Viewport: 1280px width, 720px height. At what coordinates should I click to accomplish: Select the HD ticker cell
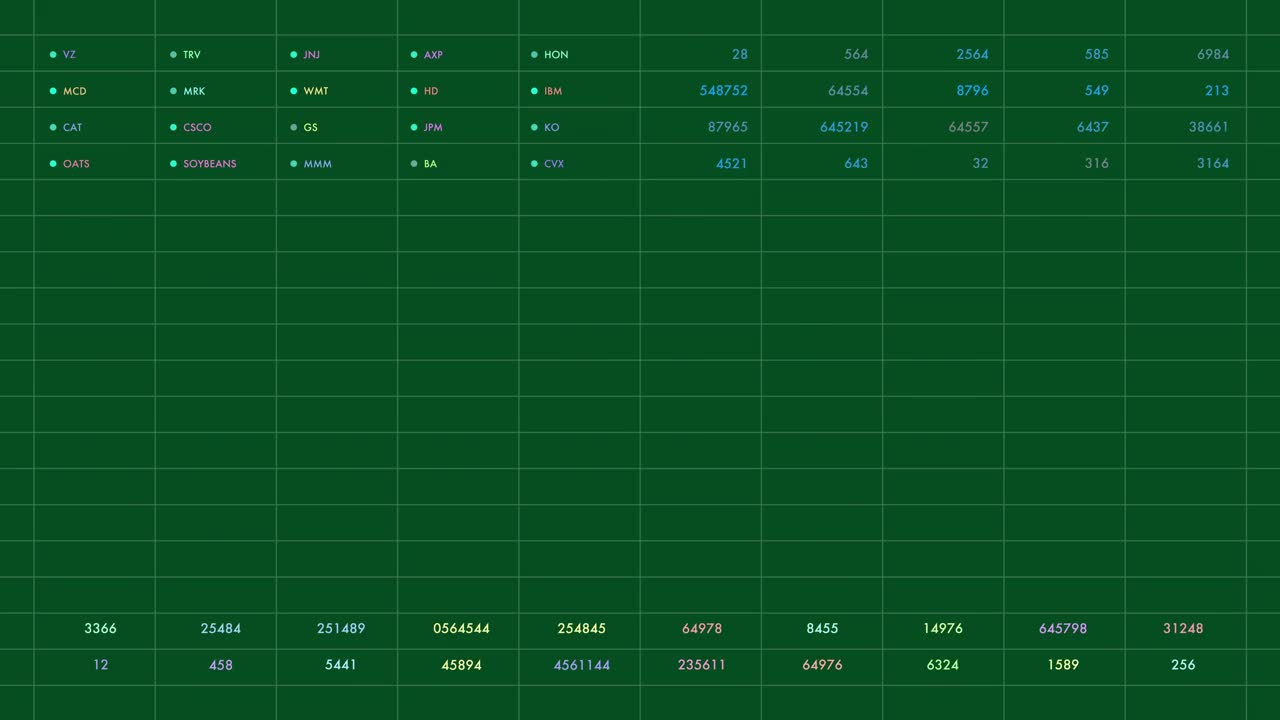click(457, 90)
